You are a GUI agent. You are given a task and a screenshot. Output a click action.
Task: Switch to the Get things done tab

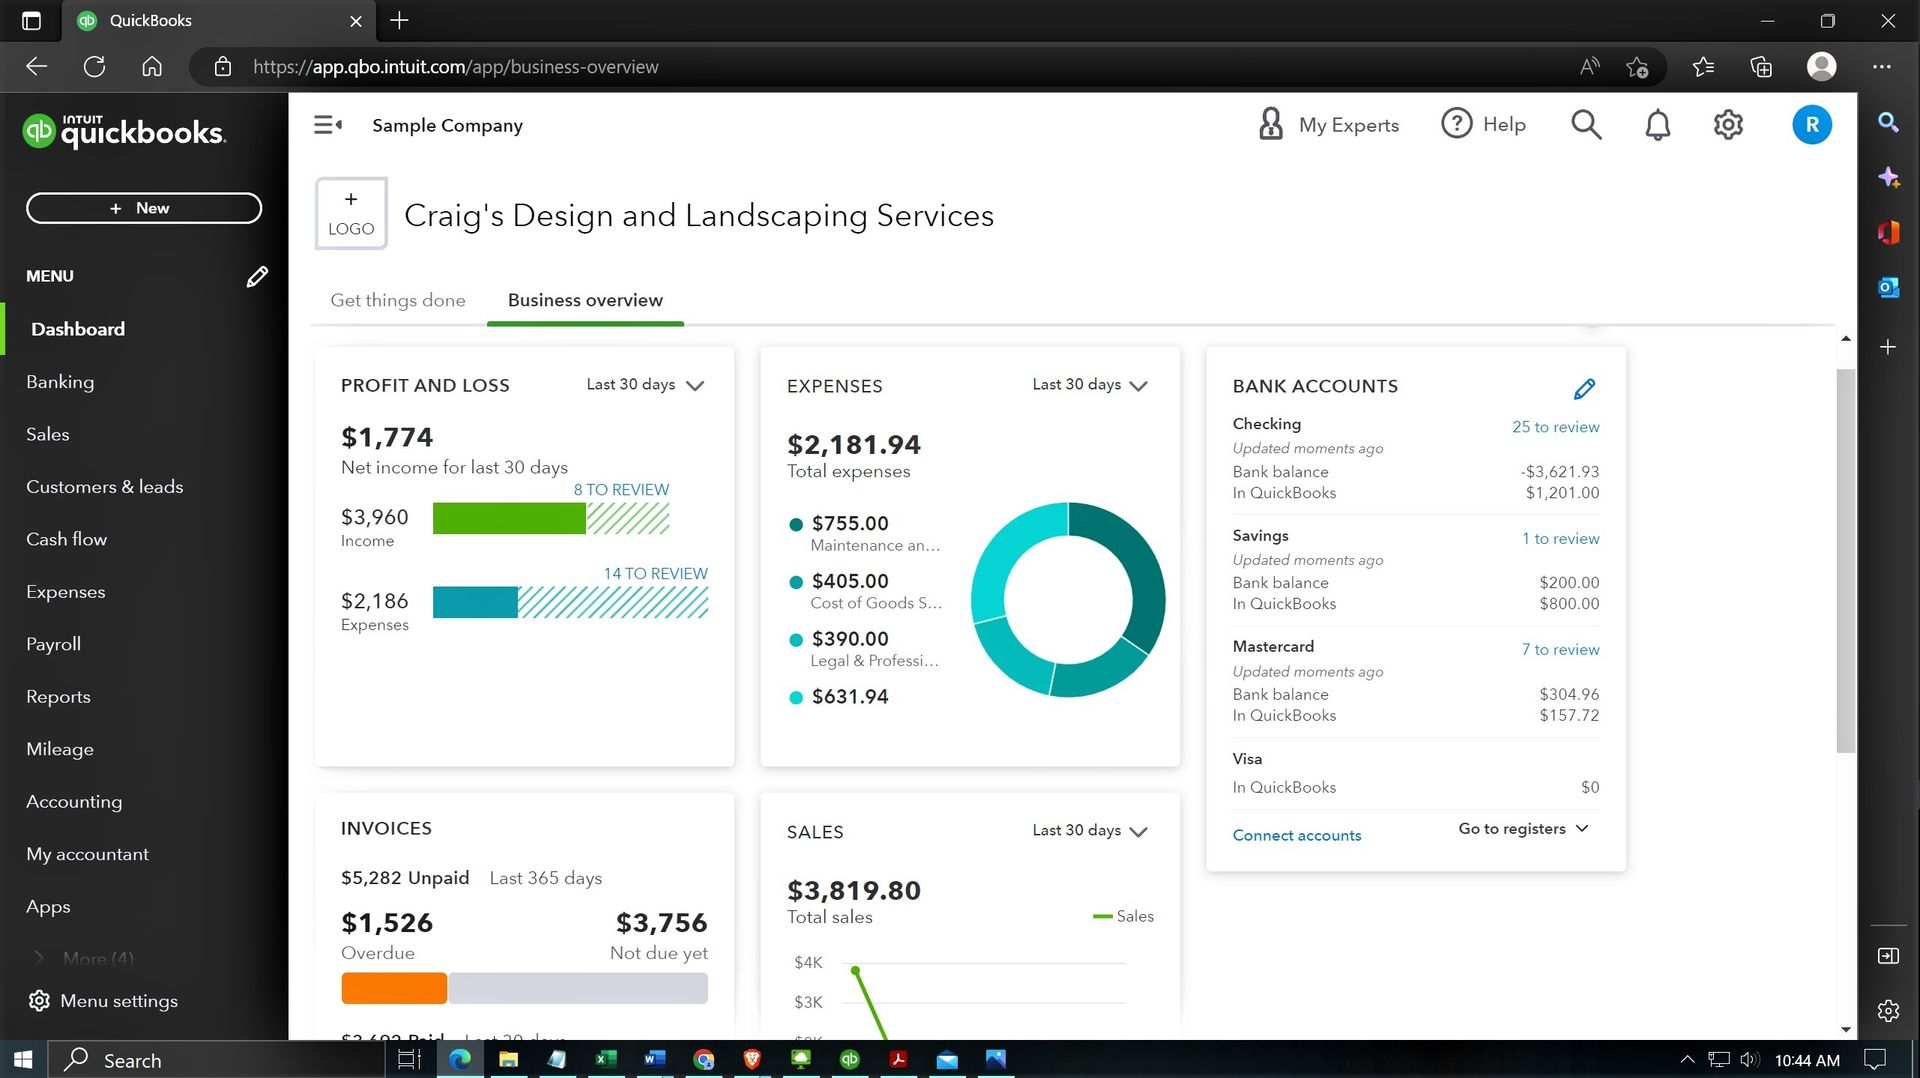point(397,300)
